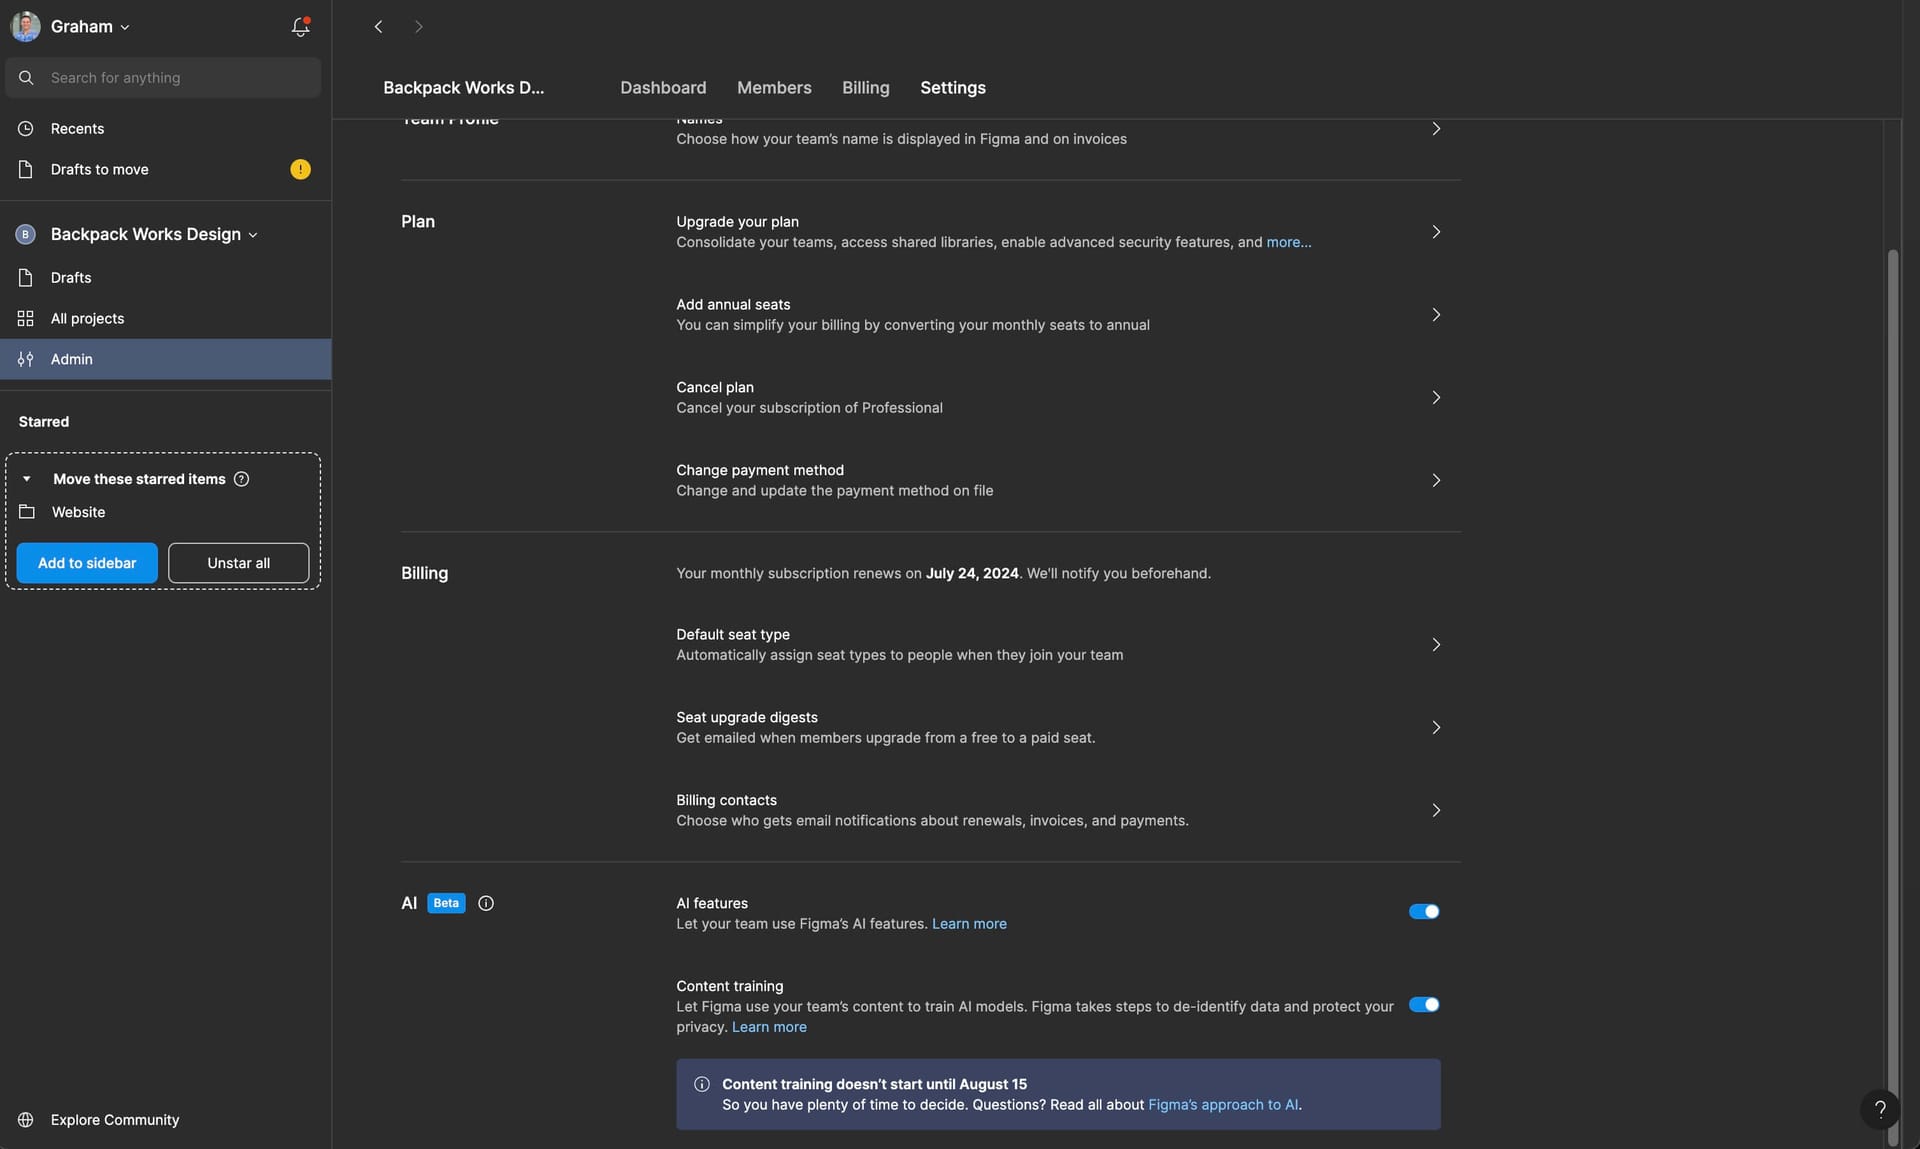The width and height of the screenshot is (1920, 1149).
Task: Open the help question mark button
Action: pos(1879,1108)
